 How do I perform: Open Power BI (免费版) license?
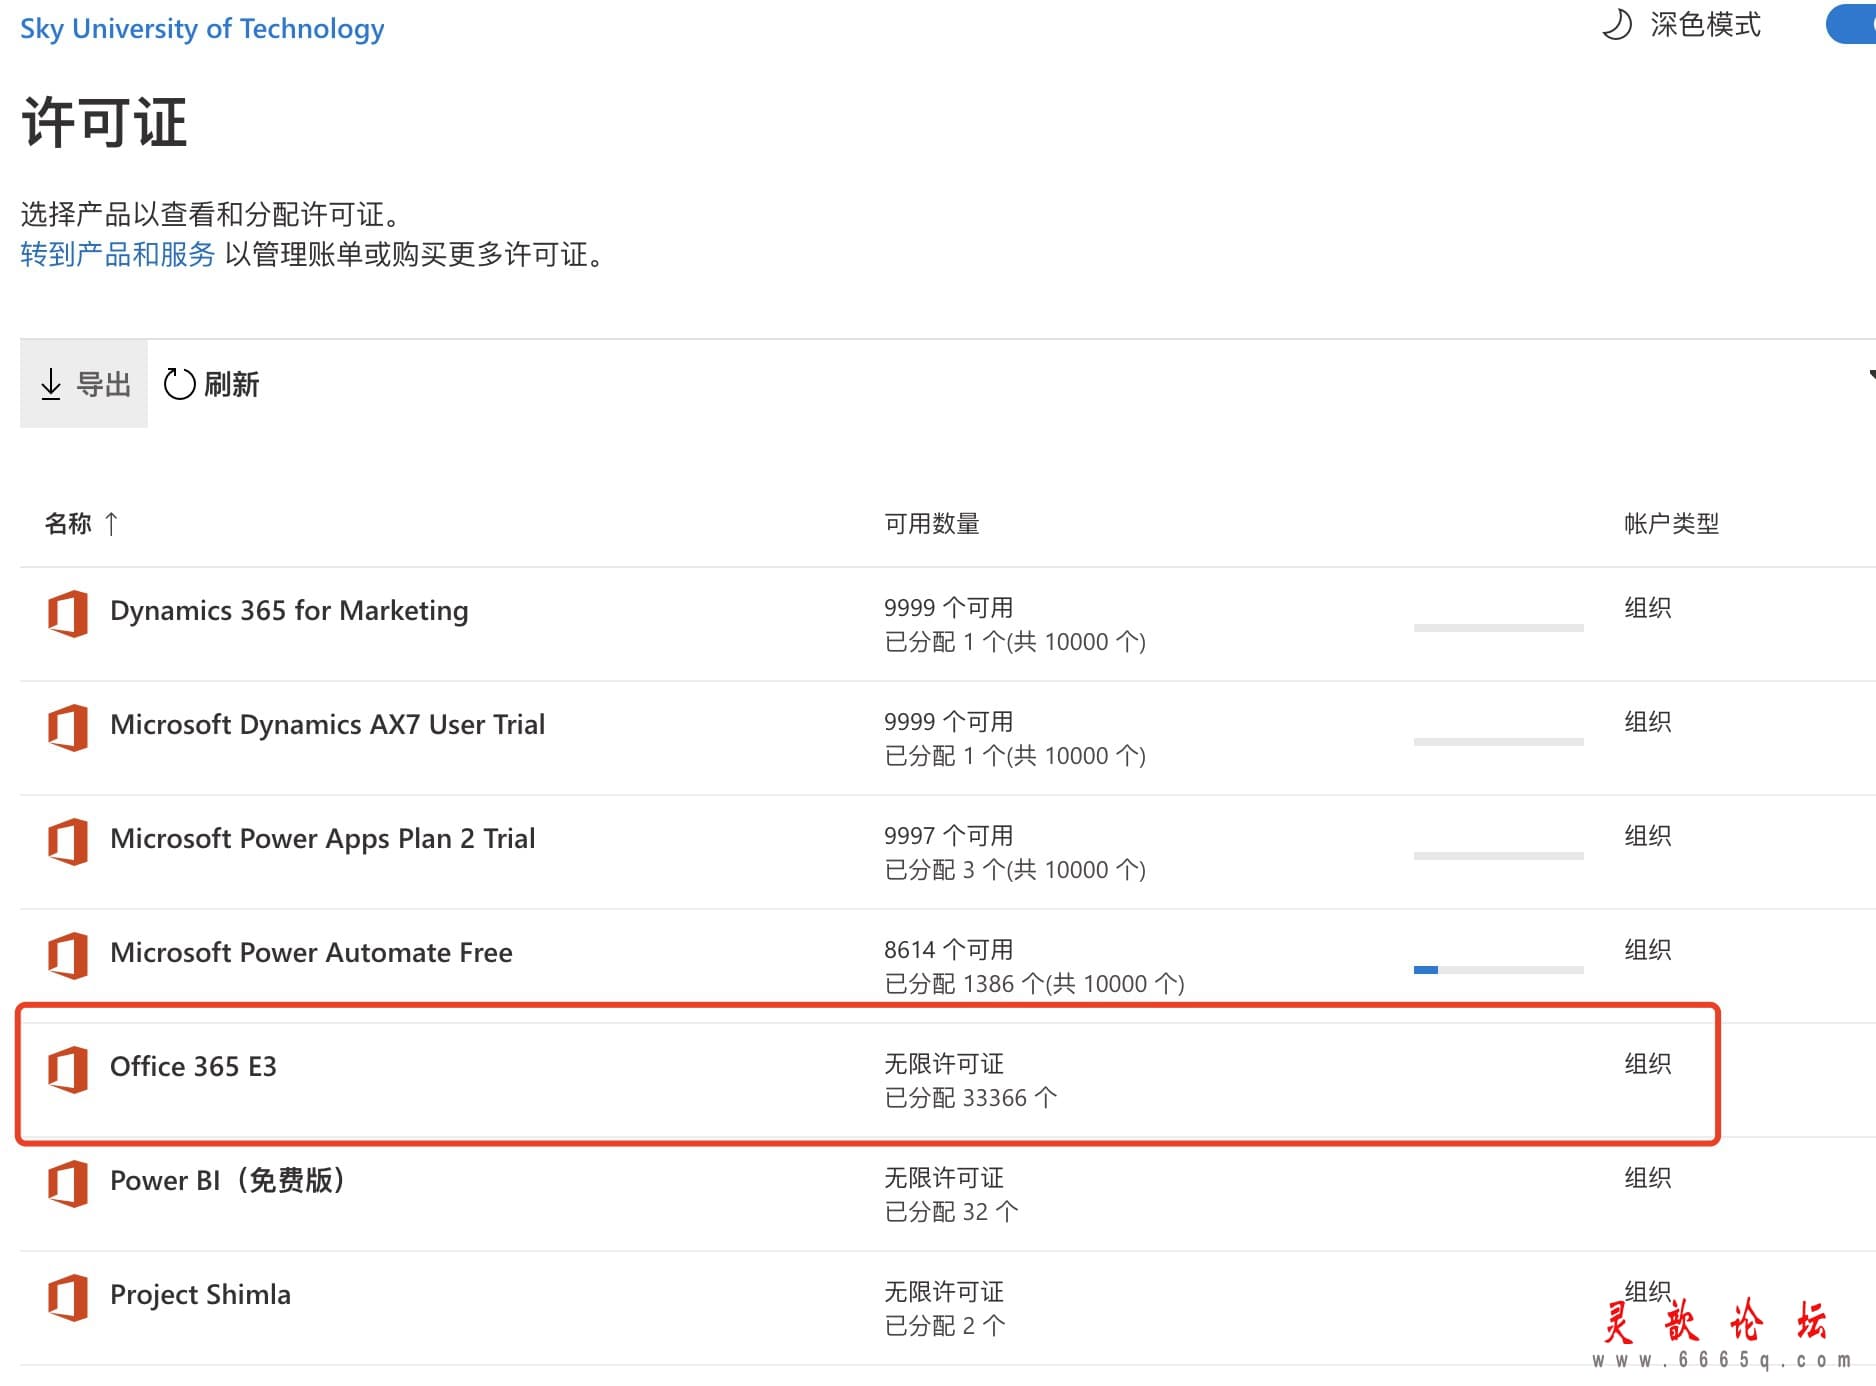tap(227, 1180)
